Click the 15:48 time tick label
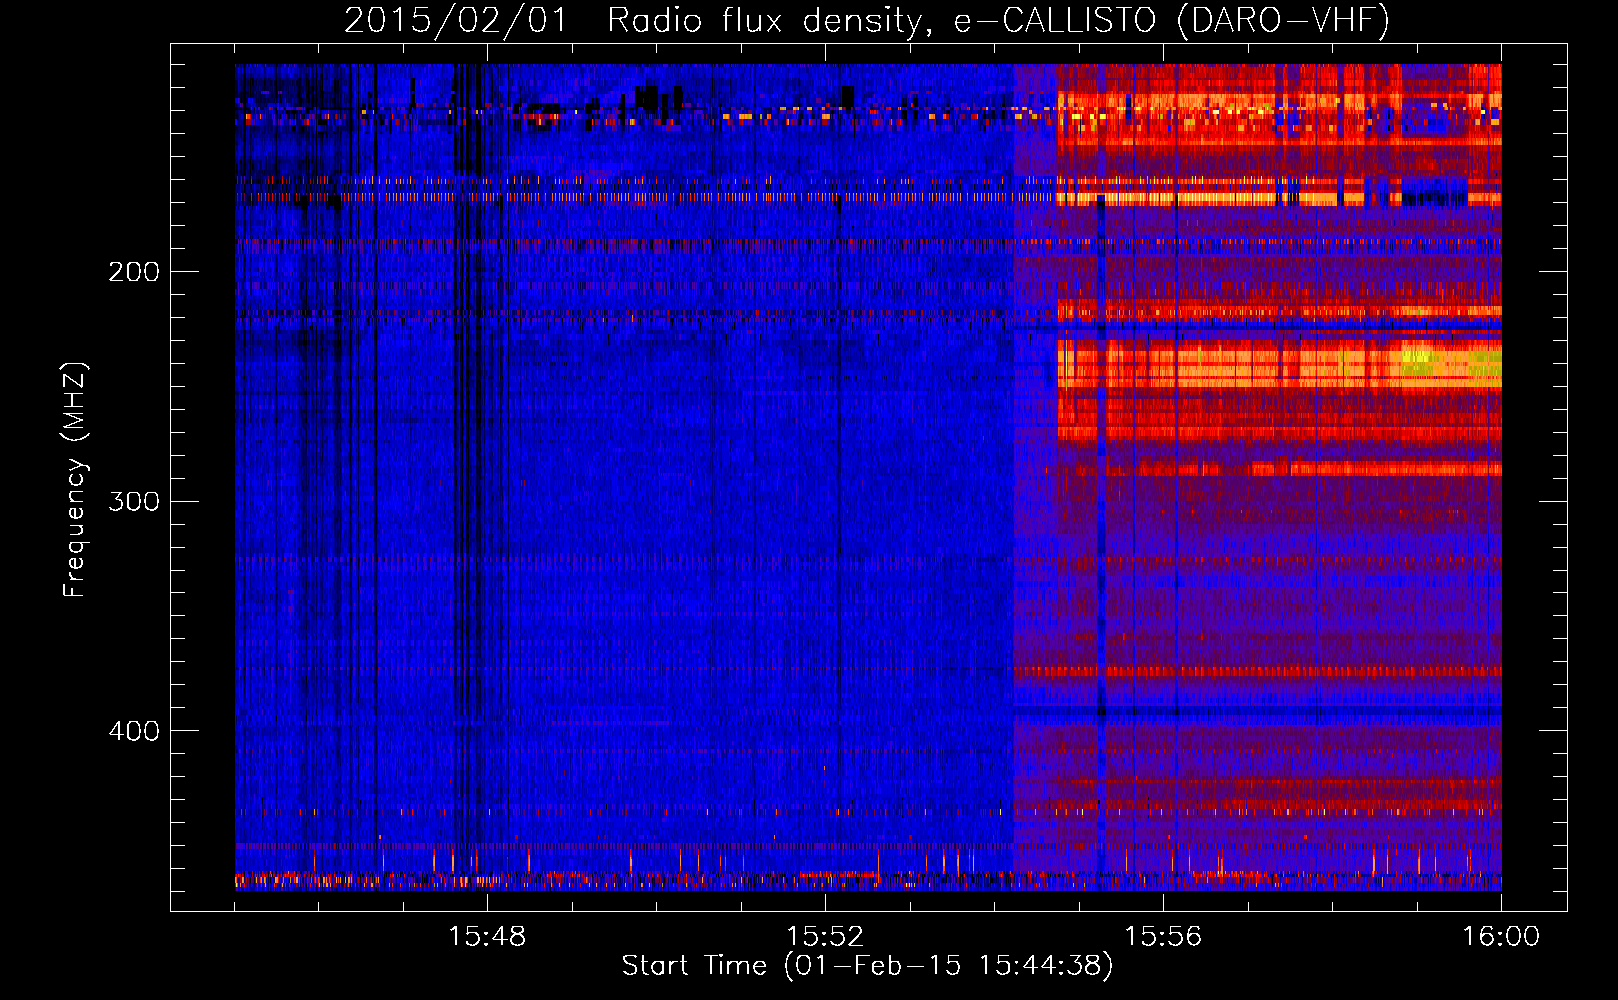This screenshot has height=1000, width=1618. pyautogui.click(x=487, y=937)
